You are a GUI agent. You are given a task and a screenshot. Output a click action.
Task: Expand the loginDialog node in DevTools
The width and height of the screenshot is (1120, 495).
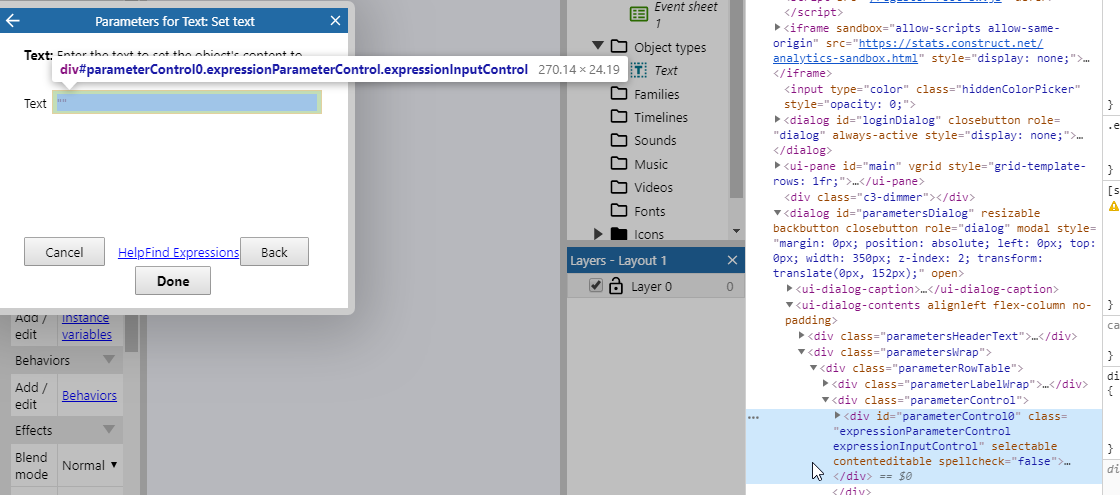point(779,119)
